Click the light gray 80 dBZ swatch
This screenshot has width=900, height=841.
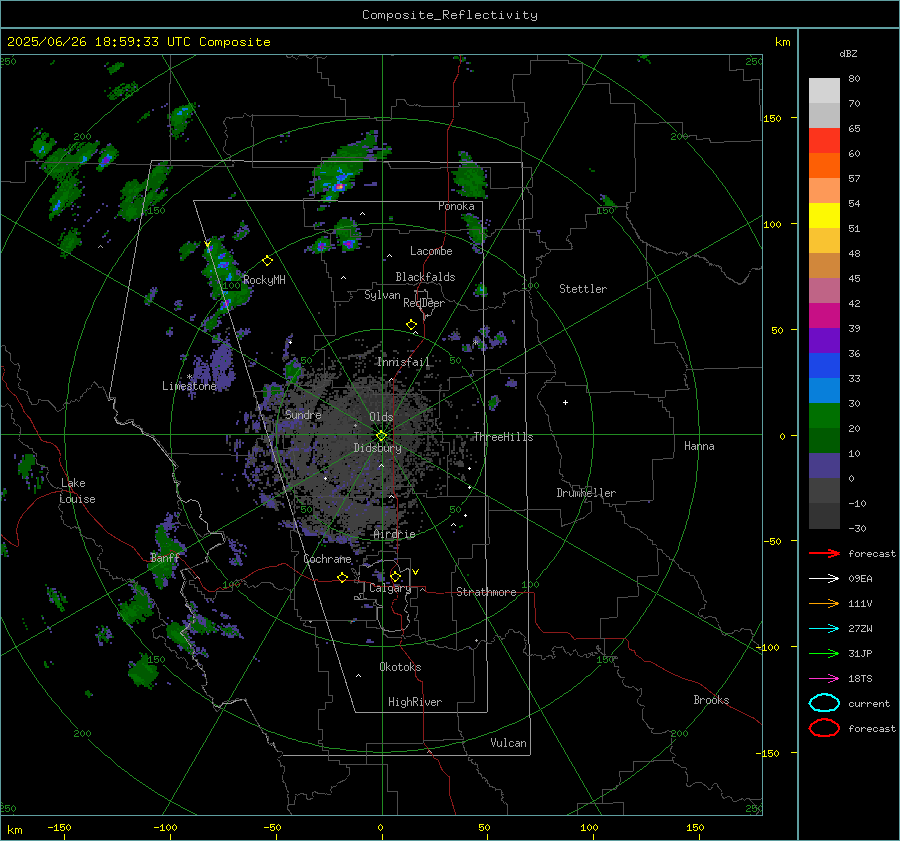[x=824, y=90]
